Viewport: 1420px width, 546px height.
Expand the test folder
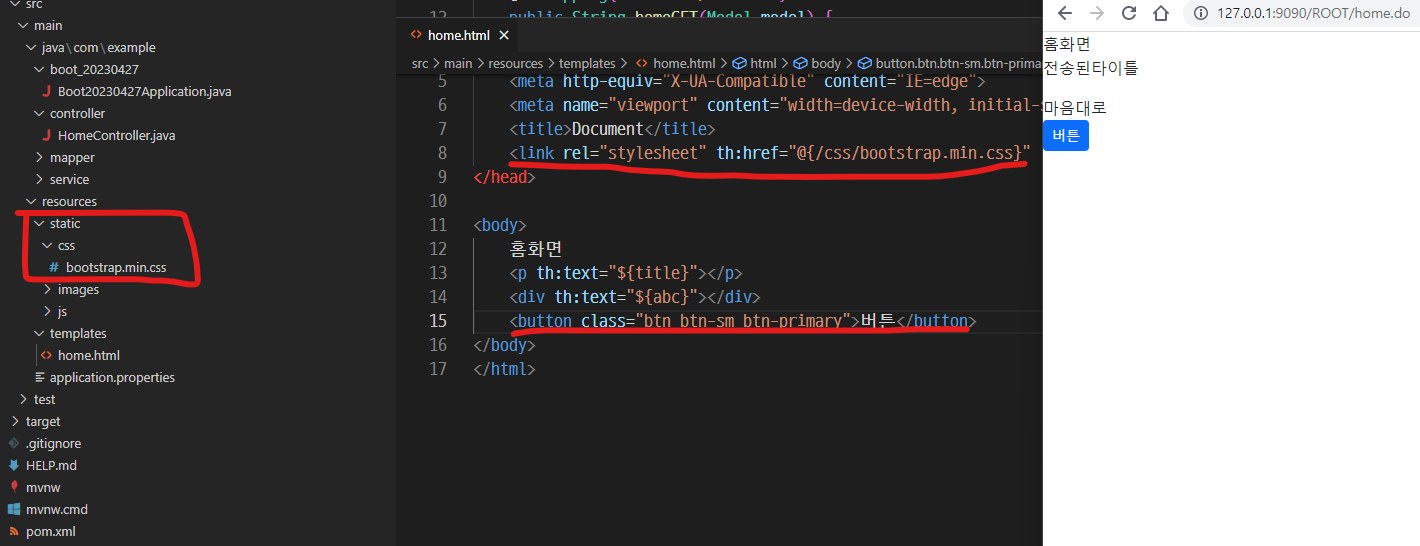tap(22, 399)
